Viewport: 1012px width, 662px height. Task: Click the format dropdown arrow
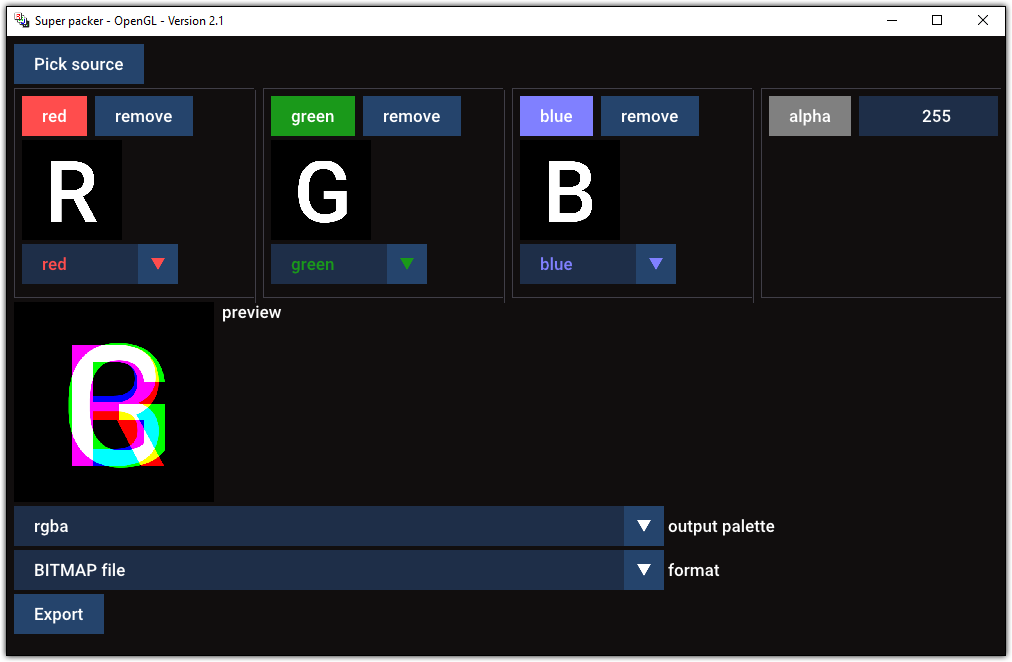pyautogui.click(x=644, y=570)
